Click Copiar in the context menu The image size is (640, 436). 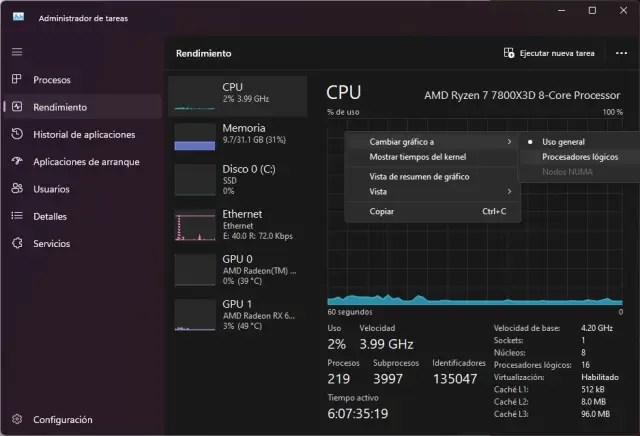click(x=382, y=211)
